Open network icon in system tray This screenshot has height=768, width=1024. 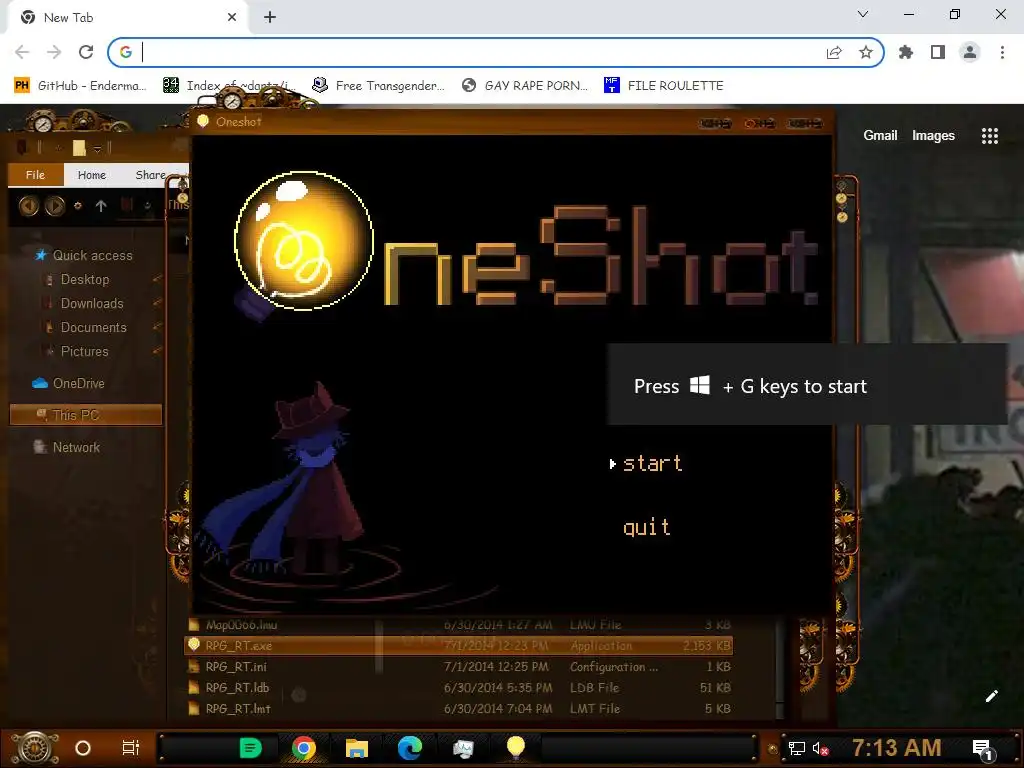(x=797, y=748)
